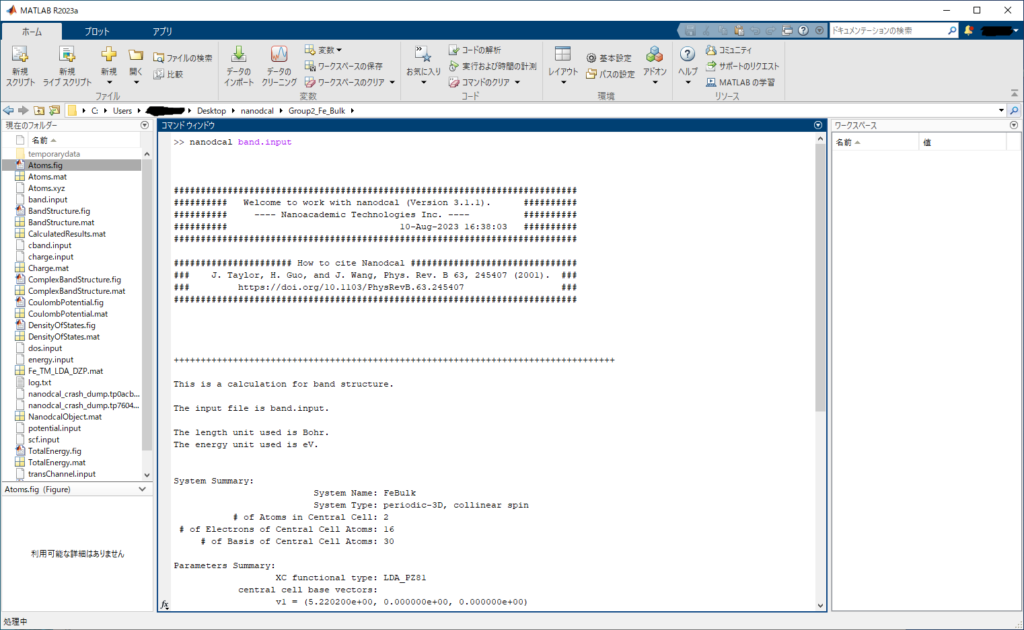1024x630 pixels.
Task: Select BandStructure.fig in the file list
Action: tap(59, 211)
